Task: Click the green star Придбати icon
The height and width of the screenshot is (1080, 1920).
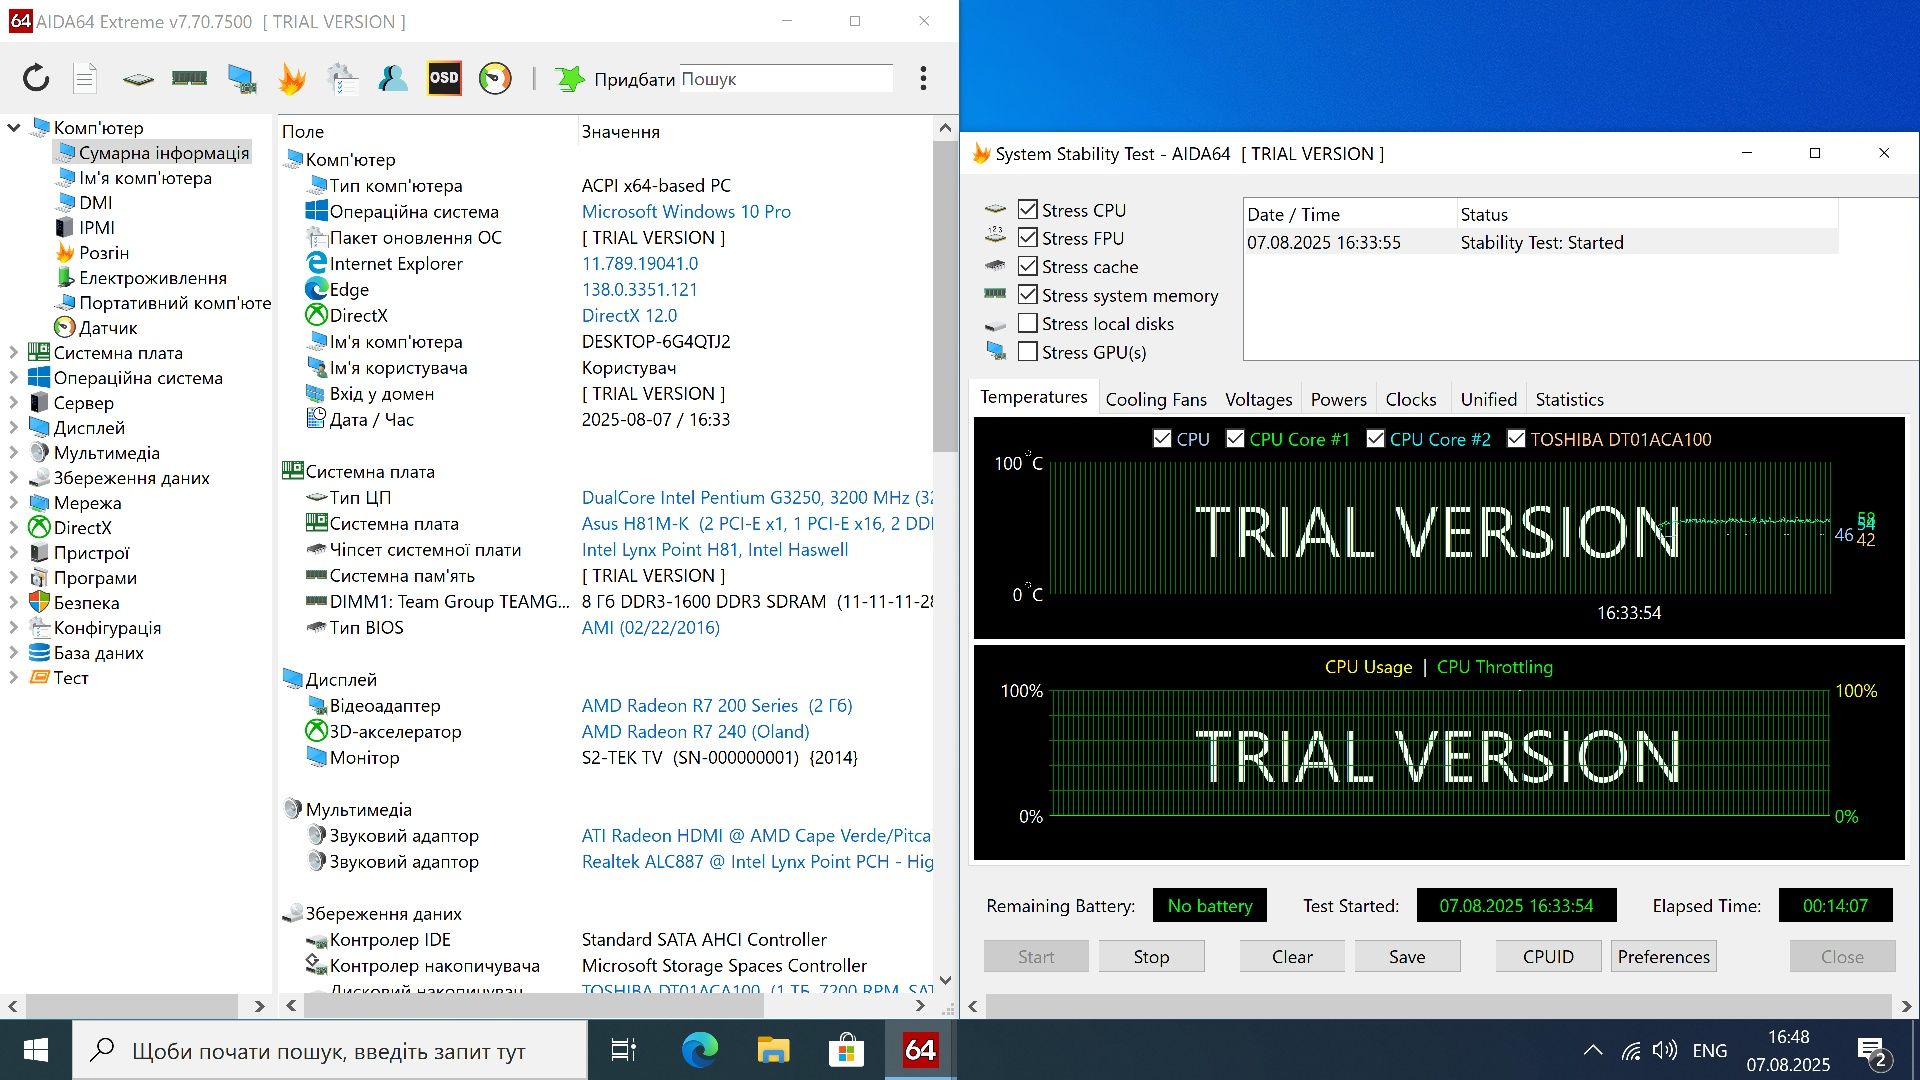Action: (x=569, y=78)
